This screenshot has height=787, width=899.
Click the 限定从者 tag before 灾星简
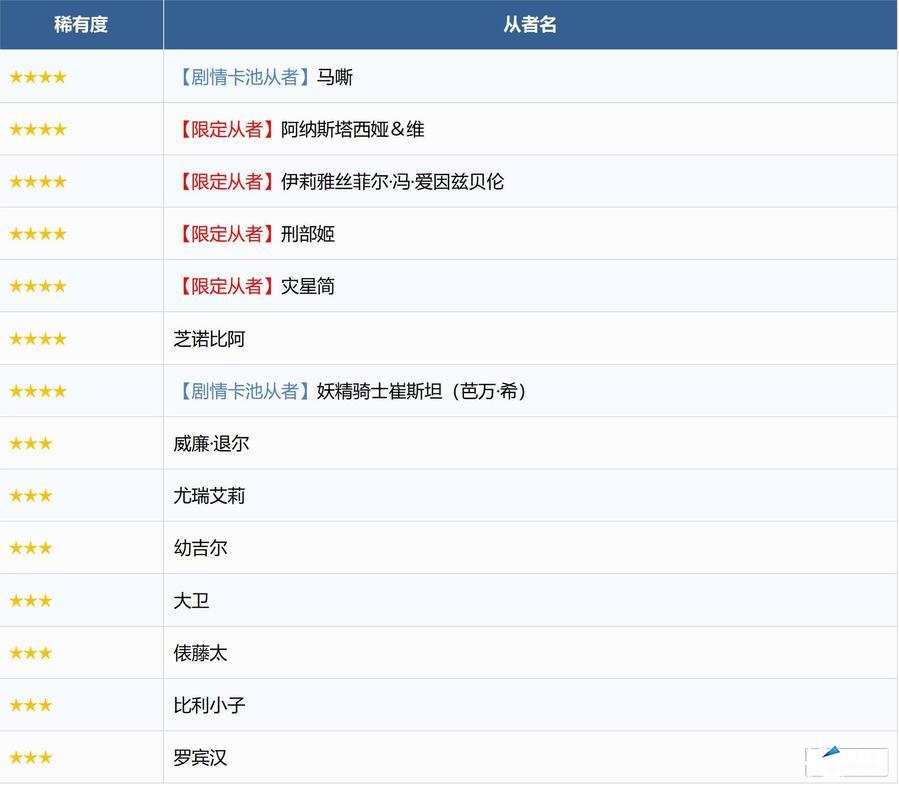click(226, 286)
